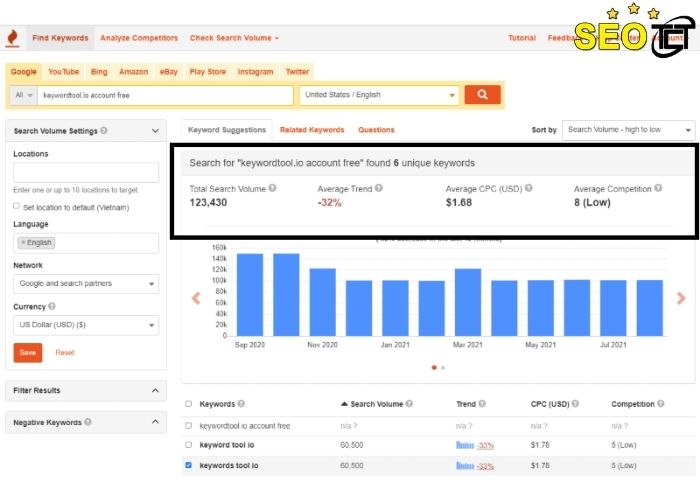The height and width of the screenshot is (500, 700).
Task: Select second chart pagination dot
Action: point(443,367)
